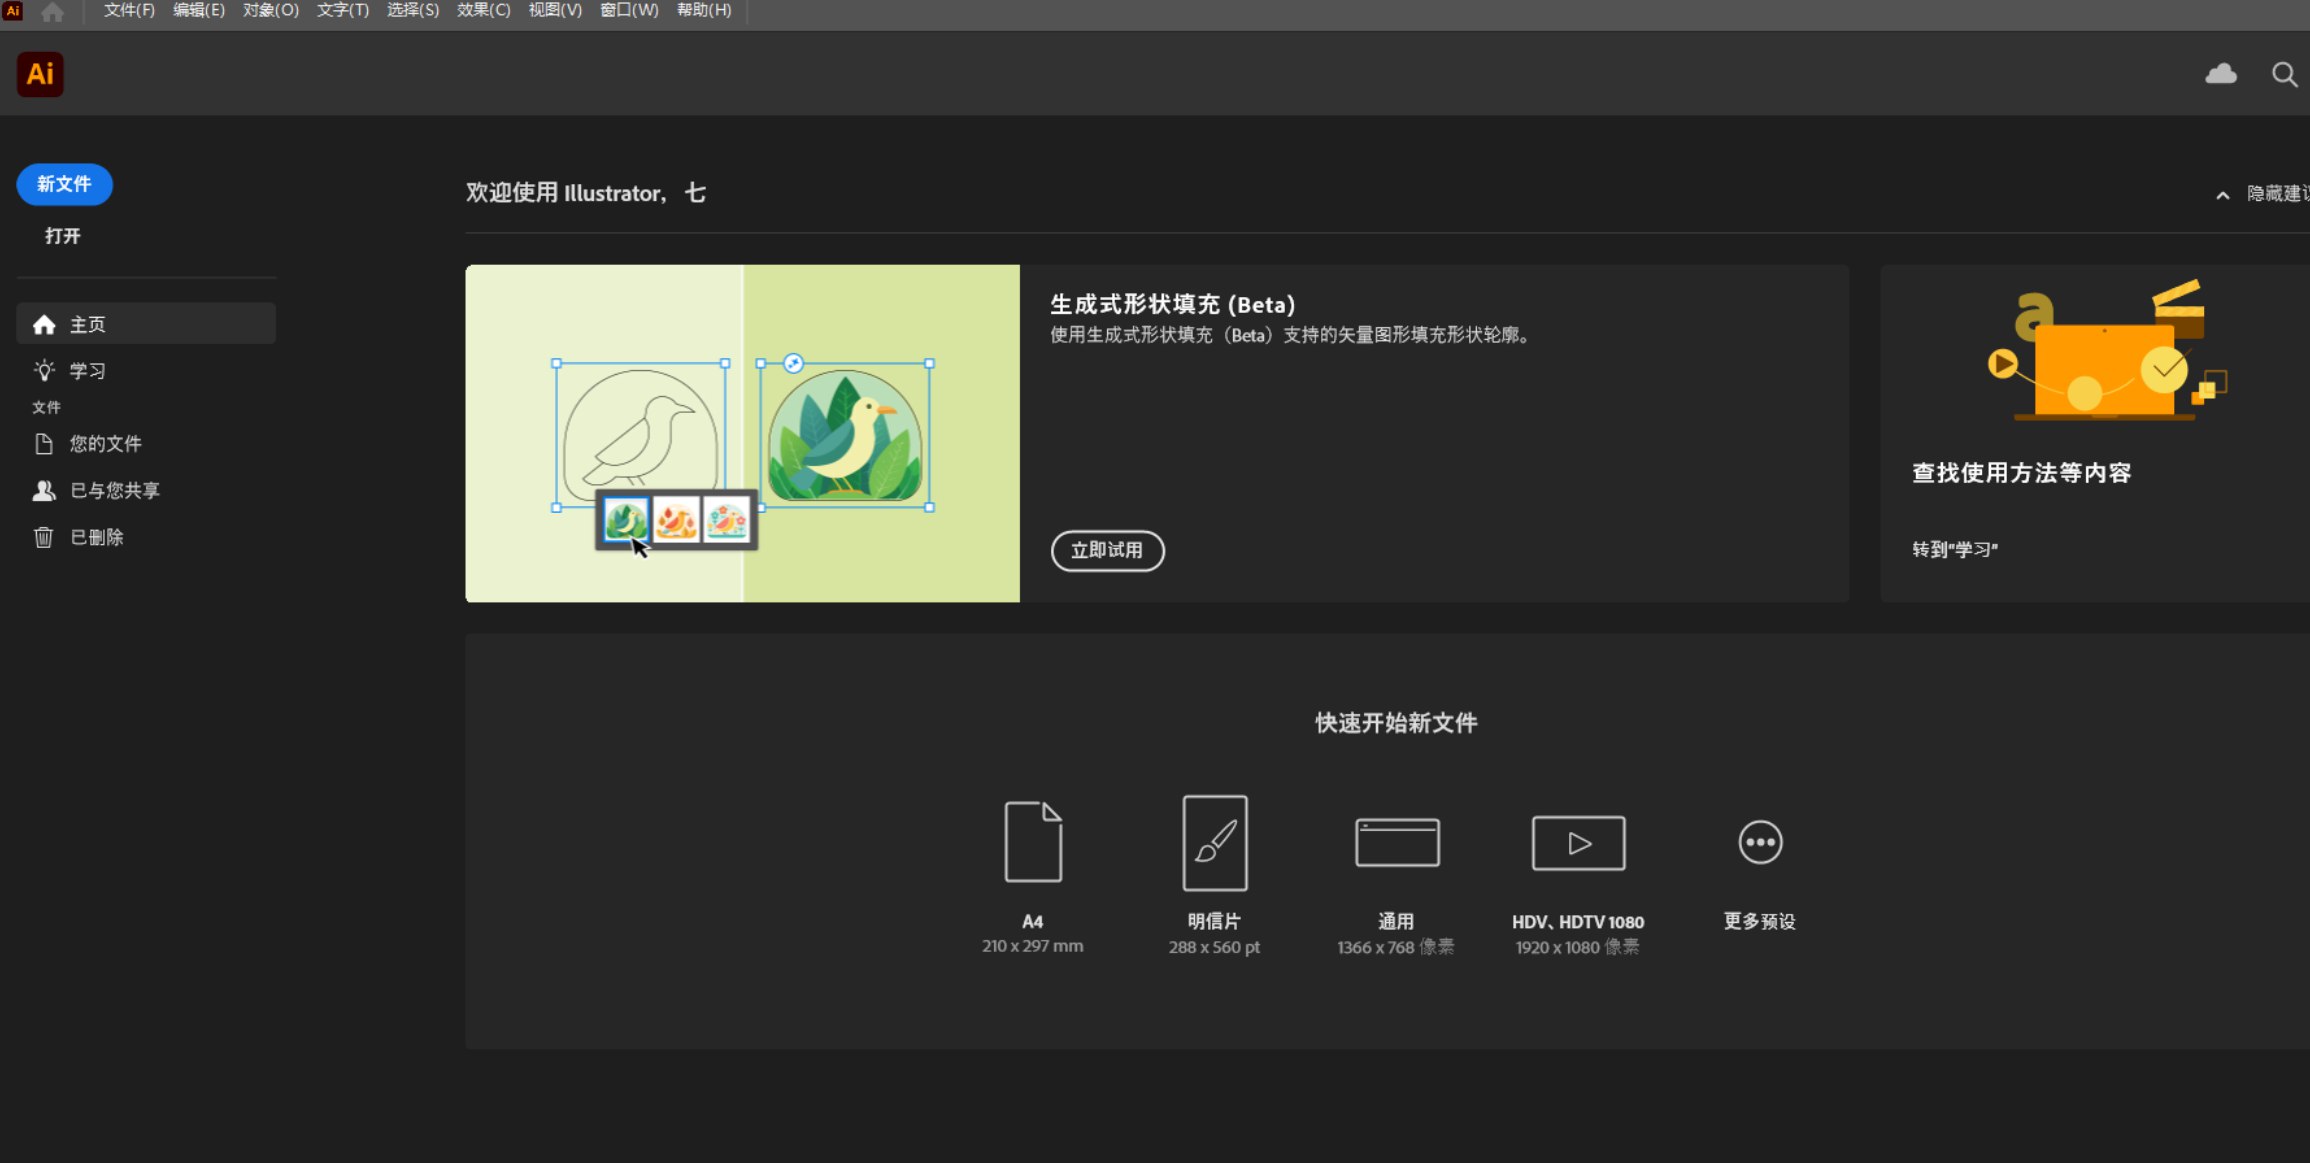Click the search magnifier icon
Screen dimensions: 2310x1163
(x=2284, y=74)
